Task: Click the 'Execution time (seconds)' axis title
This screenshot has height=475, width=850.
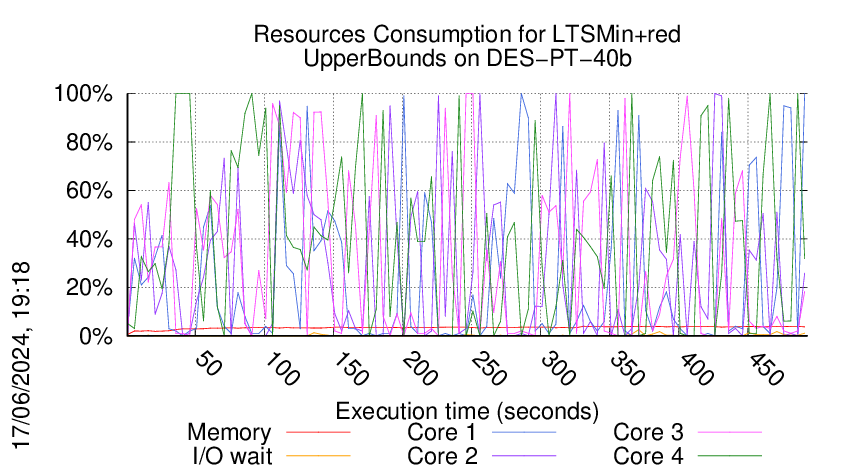Action: pos(467,412)
